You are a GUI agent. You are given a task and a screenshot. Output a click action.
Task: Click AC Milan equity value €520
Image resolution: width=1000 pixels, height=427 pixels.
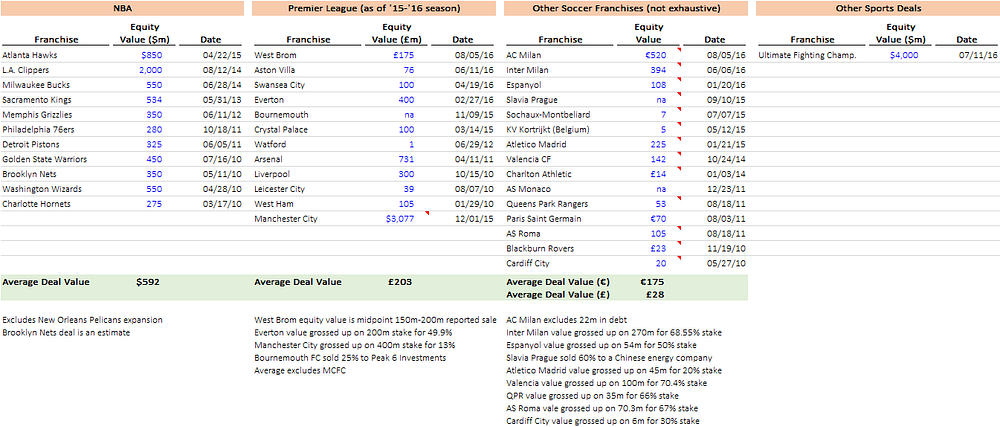tap(656, 55)
